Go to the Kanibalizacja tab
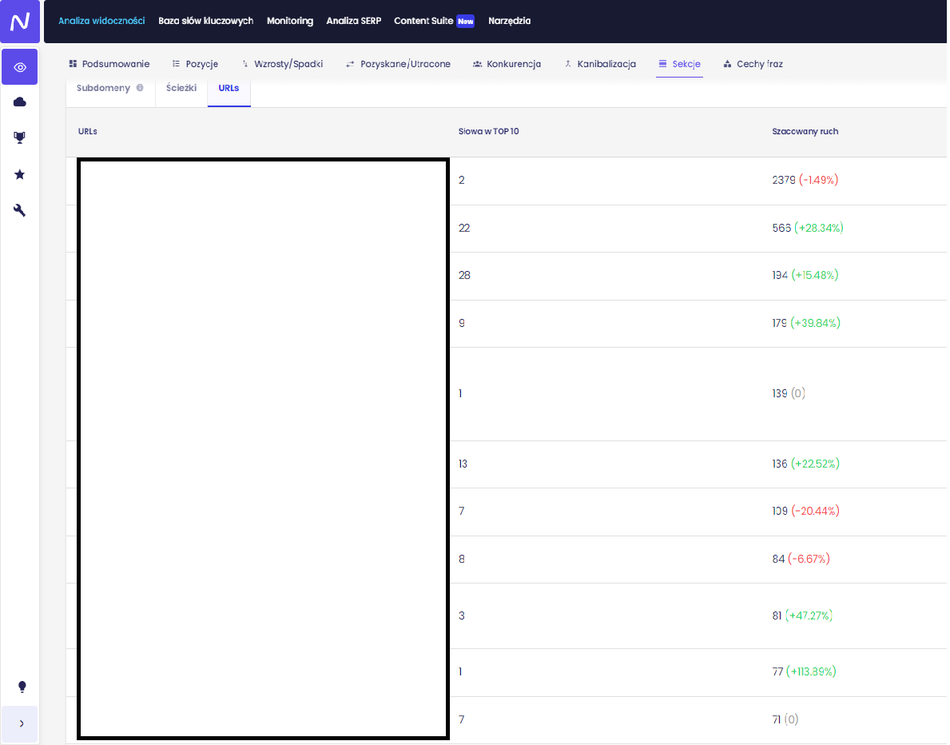The width and height of the screenshot is (950, 745). [600, 64]
